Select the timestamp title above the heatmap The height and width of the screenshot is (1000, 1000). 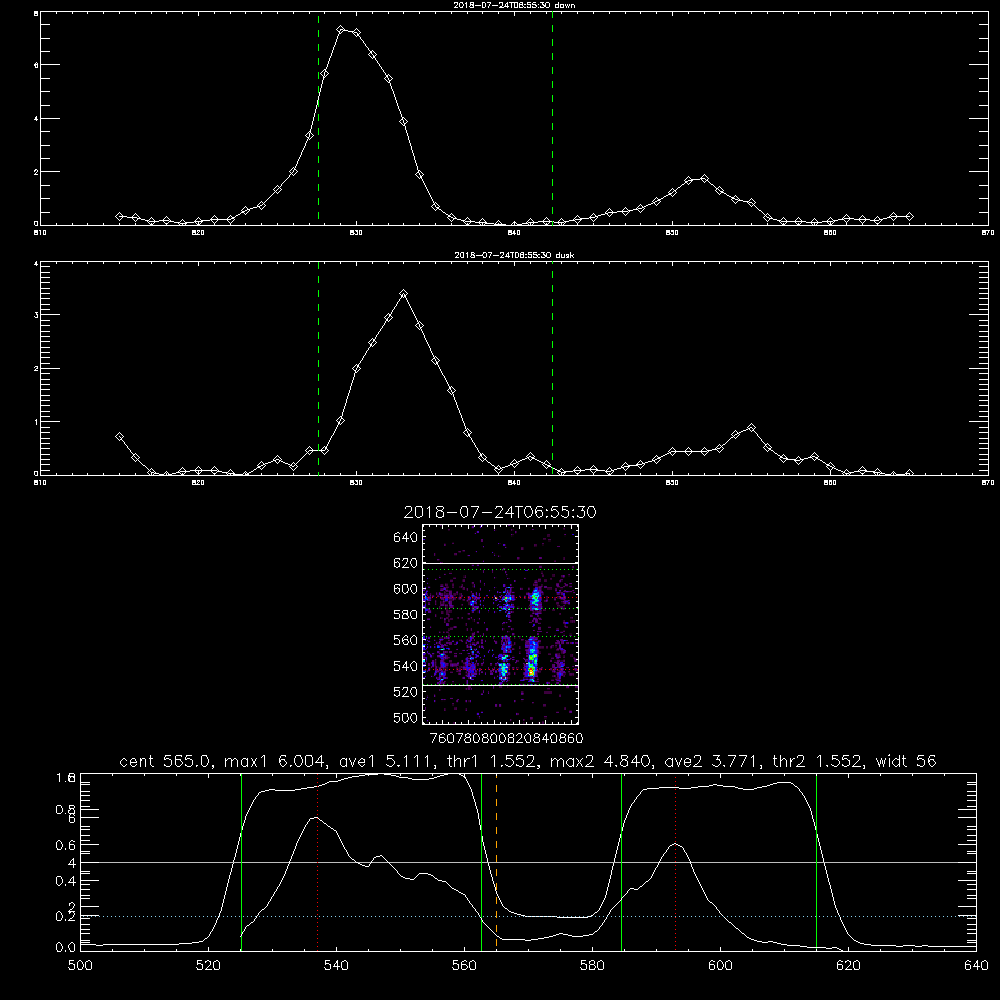pyautogui.click(x=500, y=512)
